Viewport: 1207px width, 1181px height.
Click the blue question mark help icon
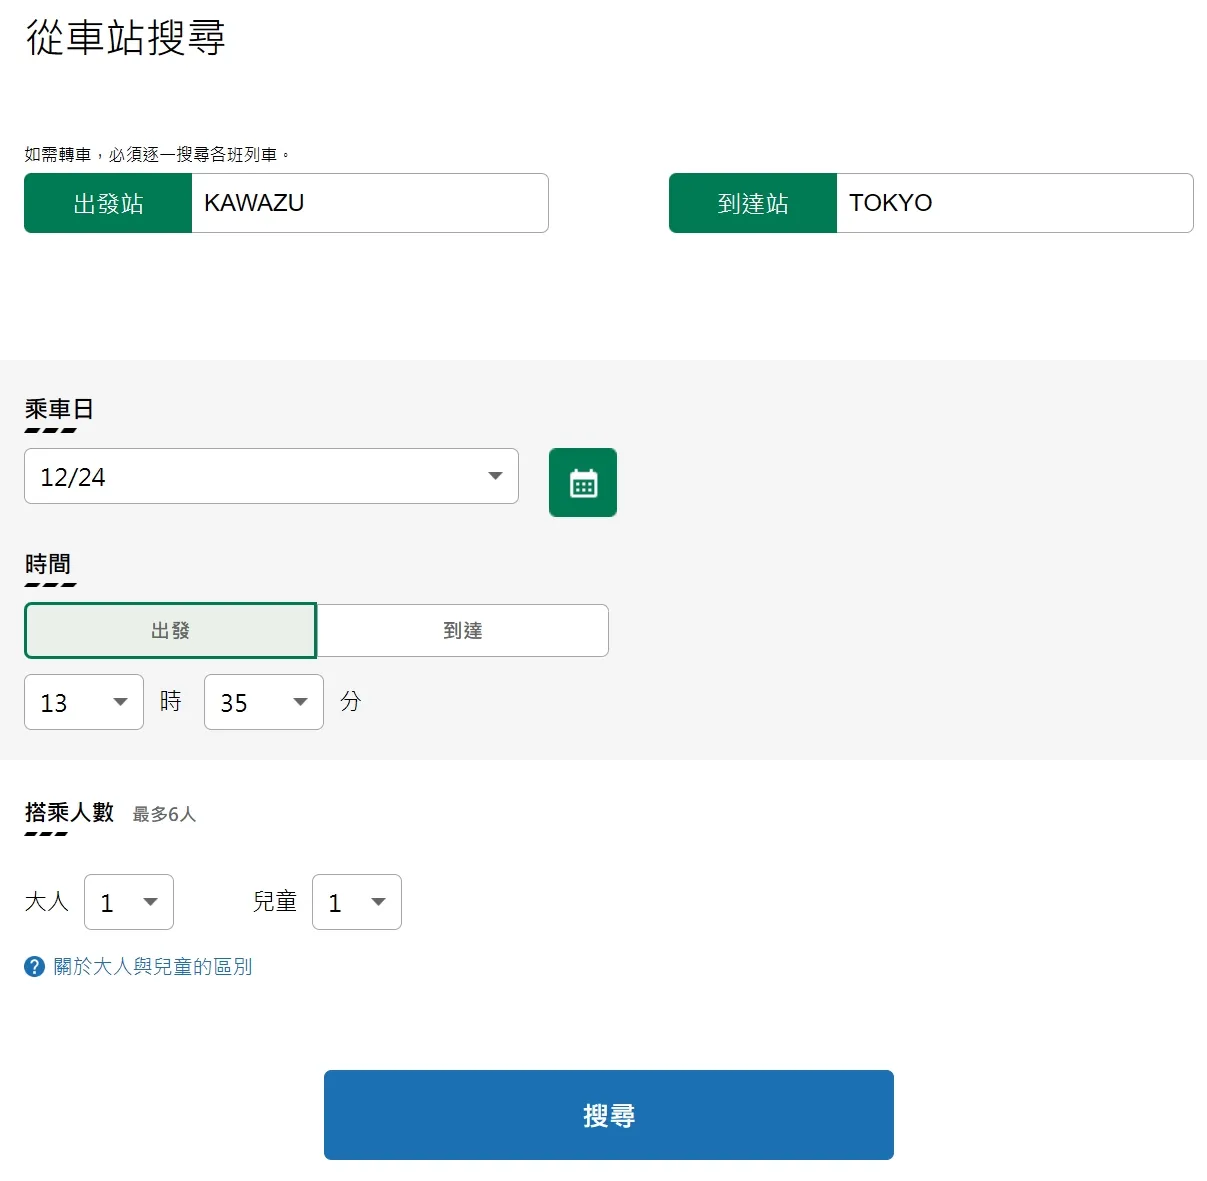pos(34,966)
